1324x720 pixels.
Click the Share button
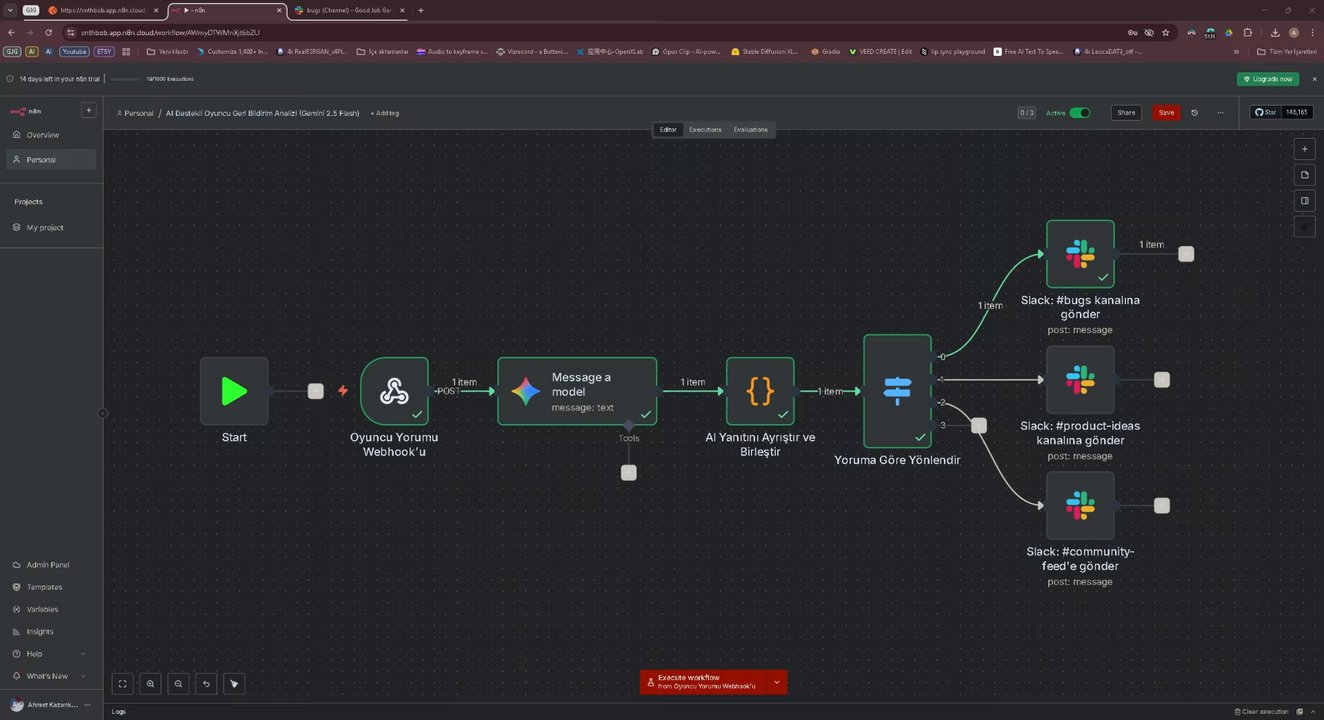(1126, 113)
